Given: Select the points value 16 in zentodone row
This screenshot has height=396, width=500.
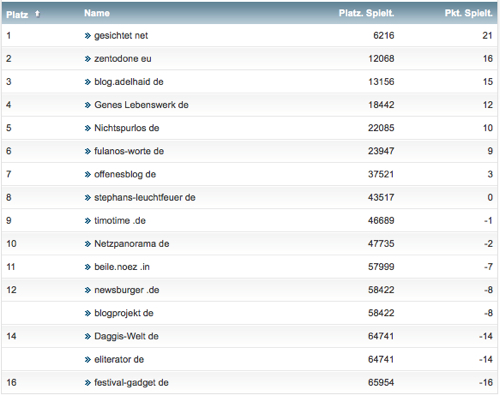Looking at the screenshot, I should (x=488, y=59).
